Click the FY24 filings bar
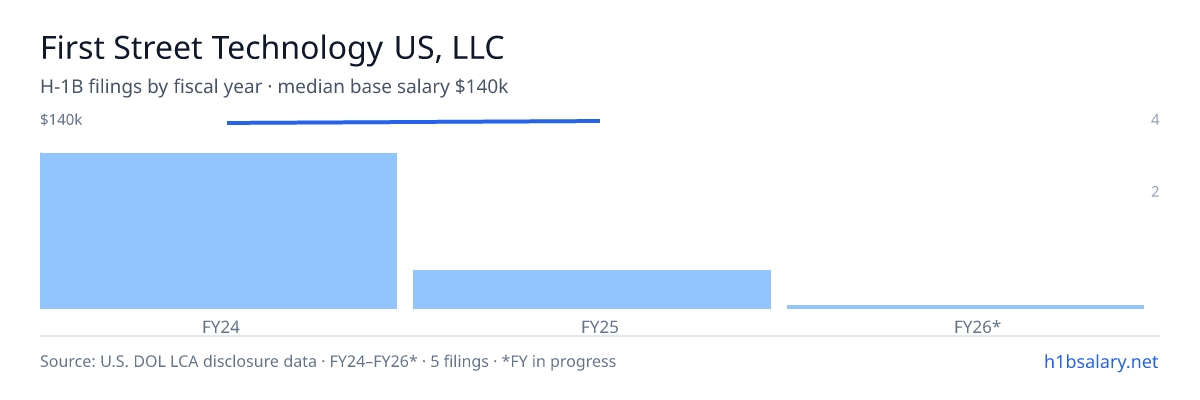The height and width of the screenshot is (400, 1200). tap(218, 231)
